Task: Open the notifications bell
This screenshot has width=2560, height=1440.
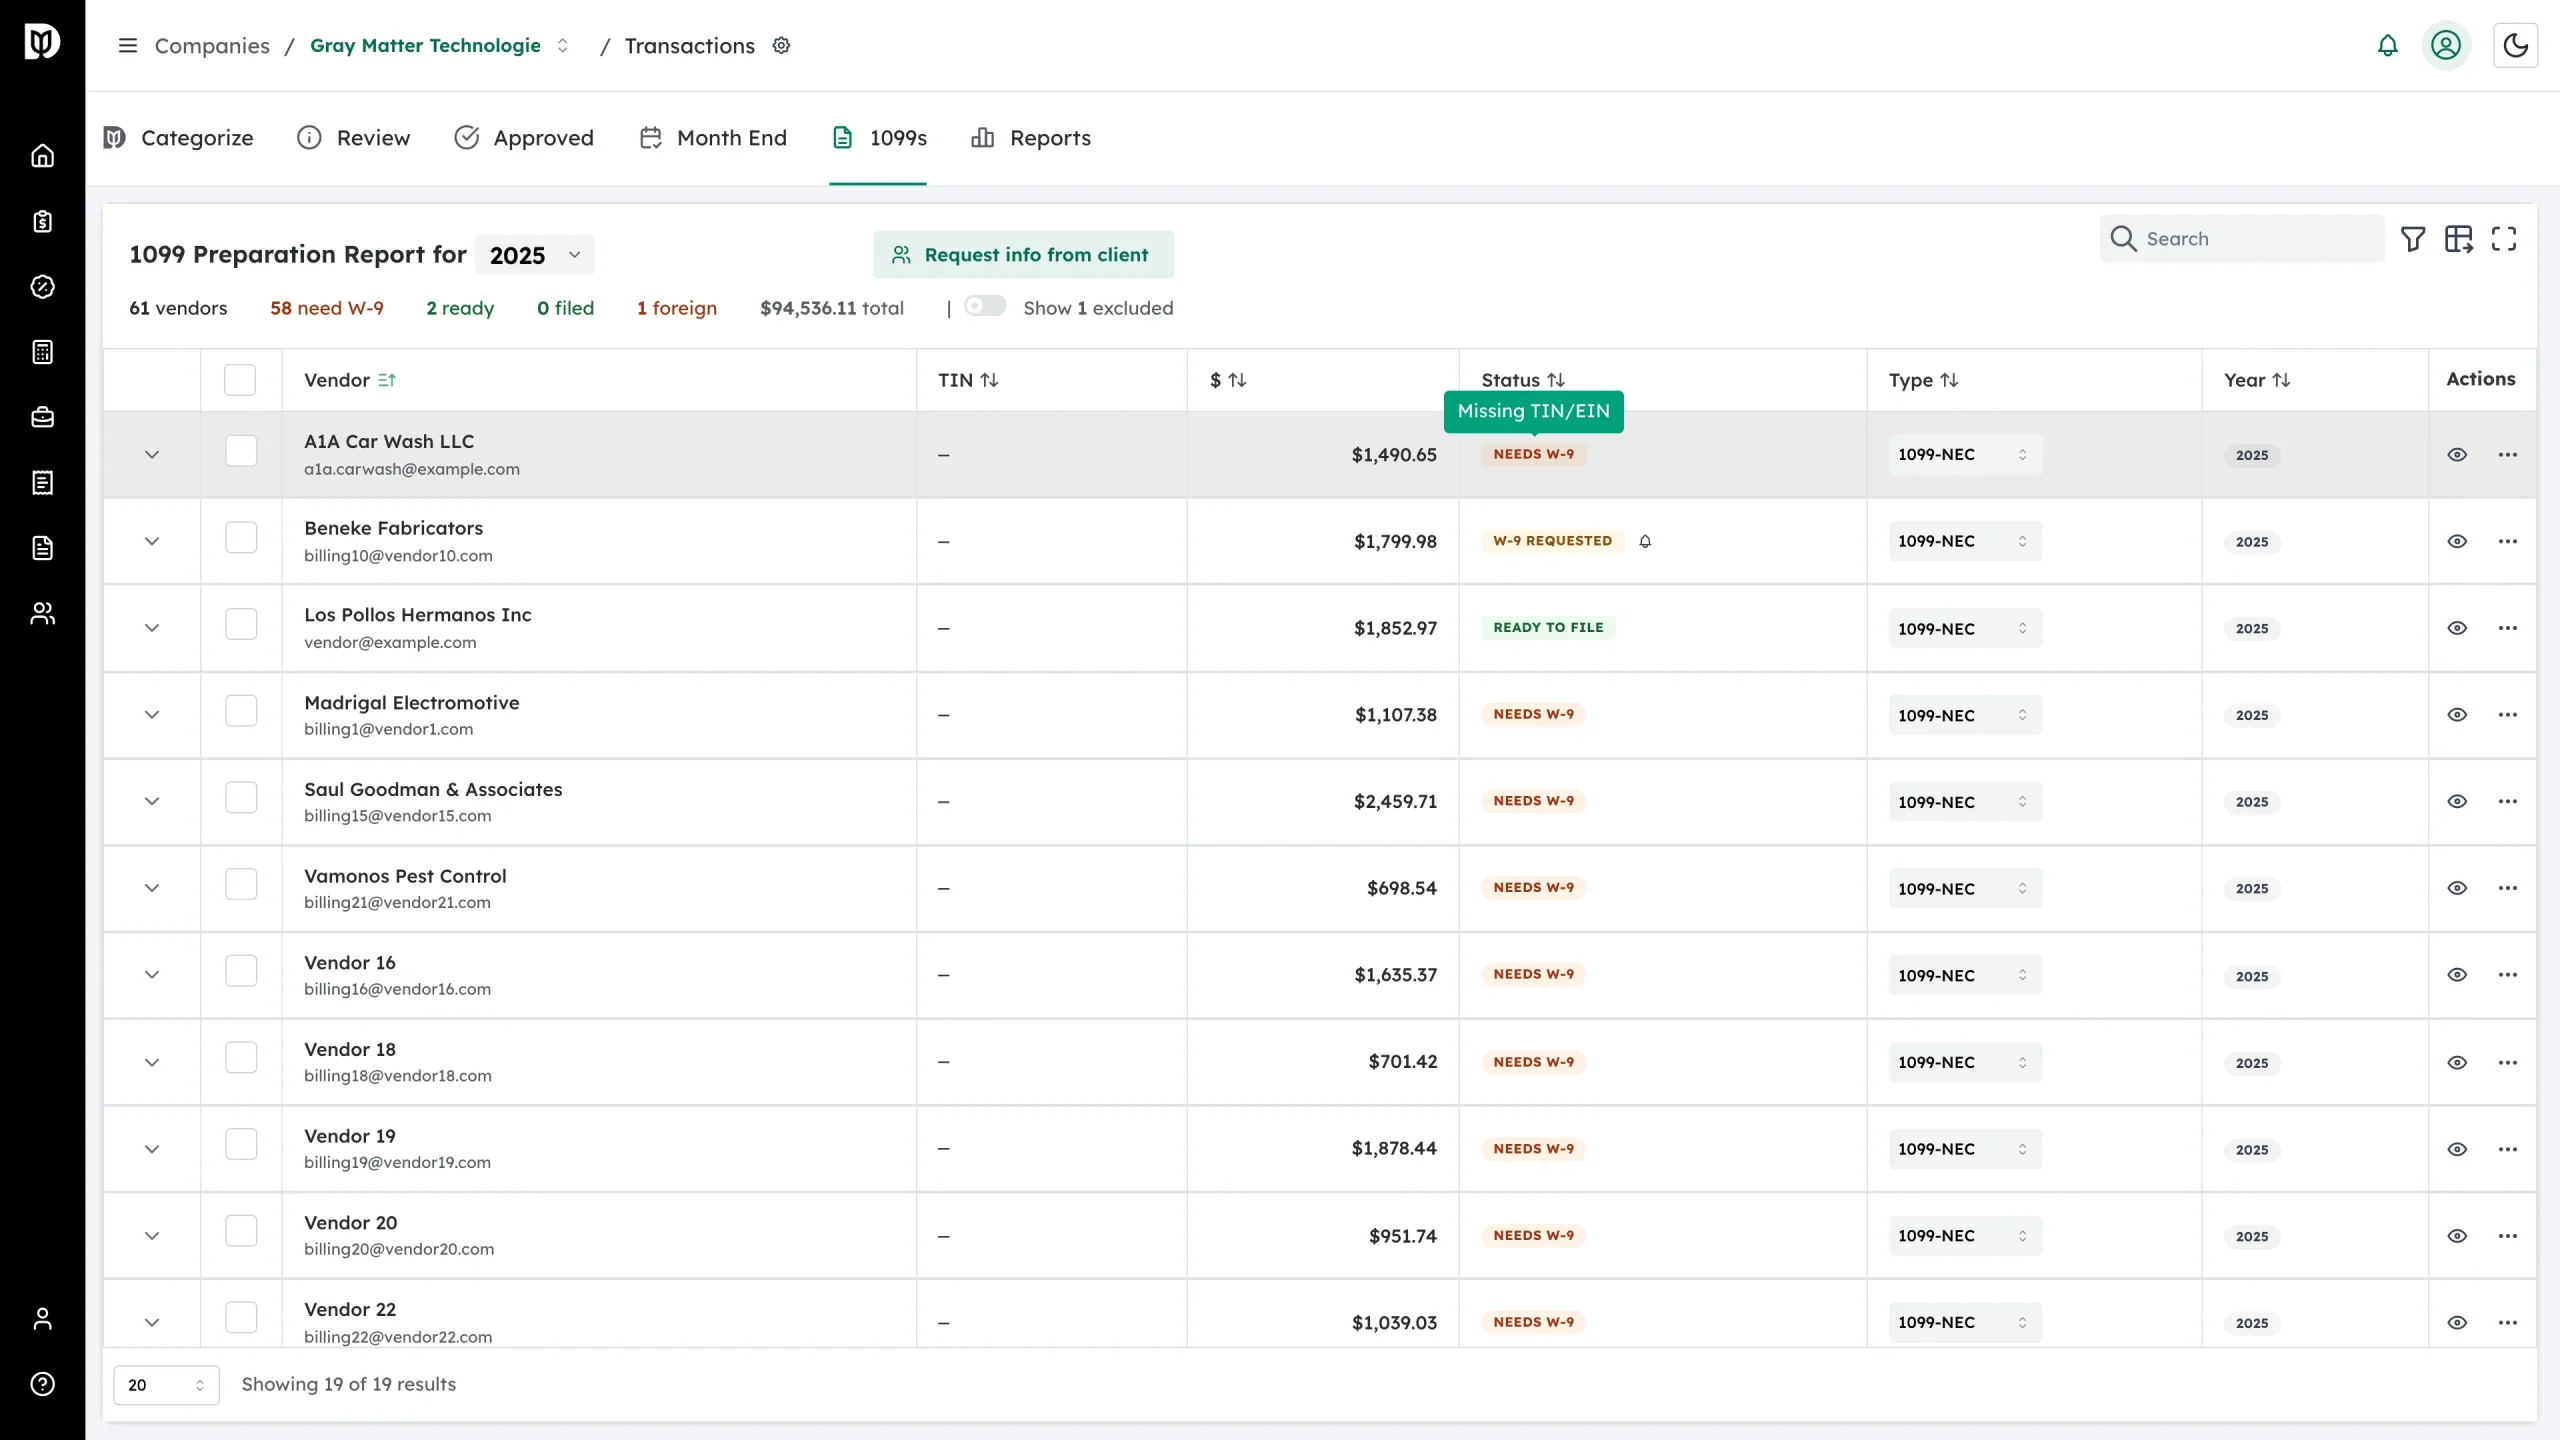Action: pos(2387,46)
